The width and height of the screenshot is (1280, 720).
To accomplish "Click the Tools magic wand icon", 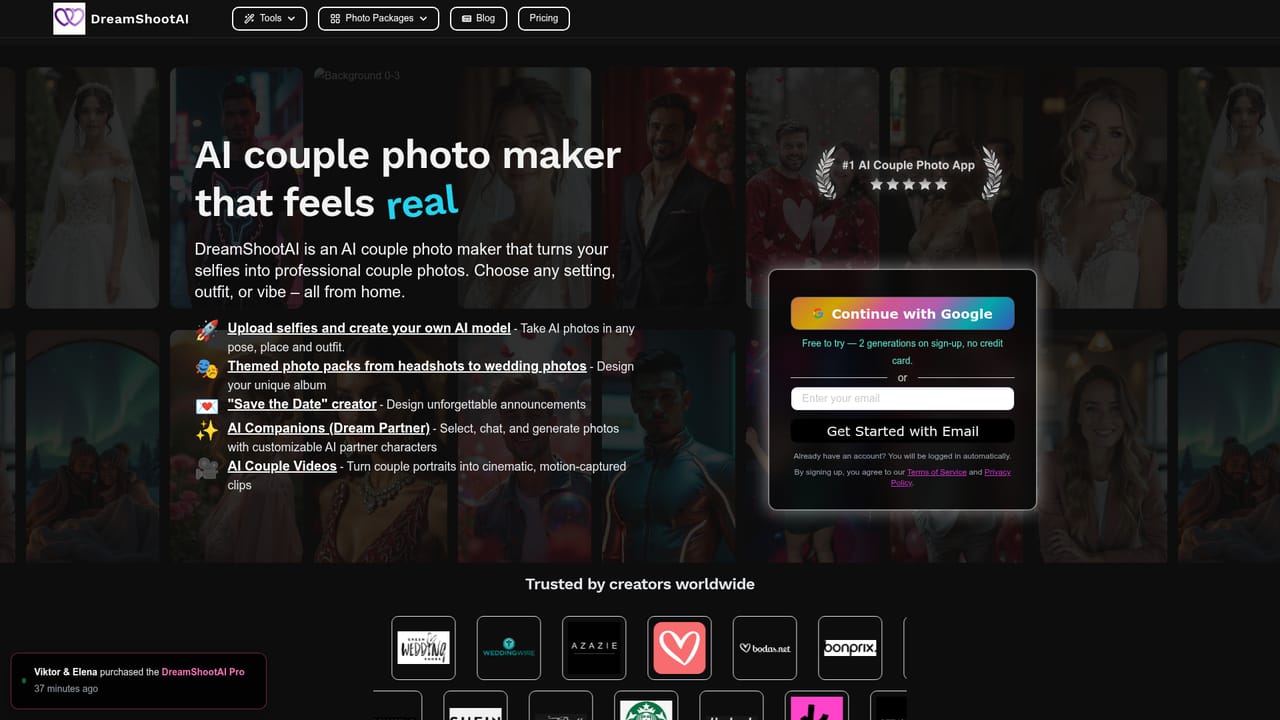I will tap(249, 18).
